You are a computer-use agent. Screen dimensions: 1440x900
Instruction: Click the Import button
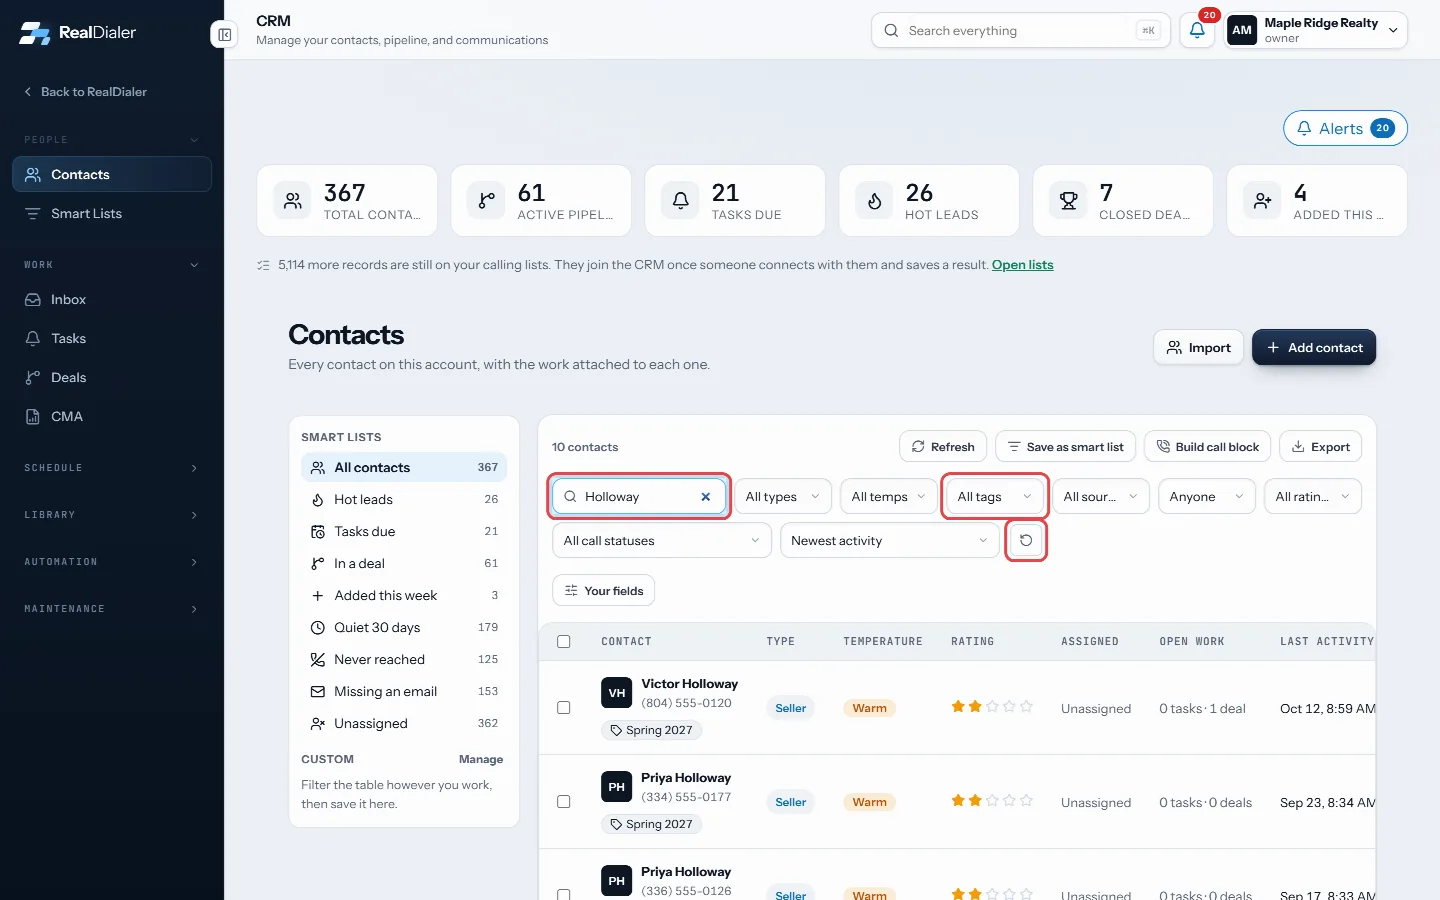point(1198,348)
